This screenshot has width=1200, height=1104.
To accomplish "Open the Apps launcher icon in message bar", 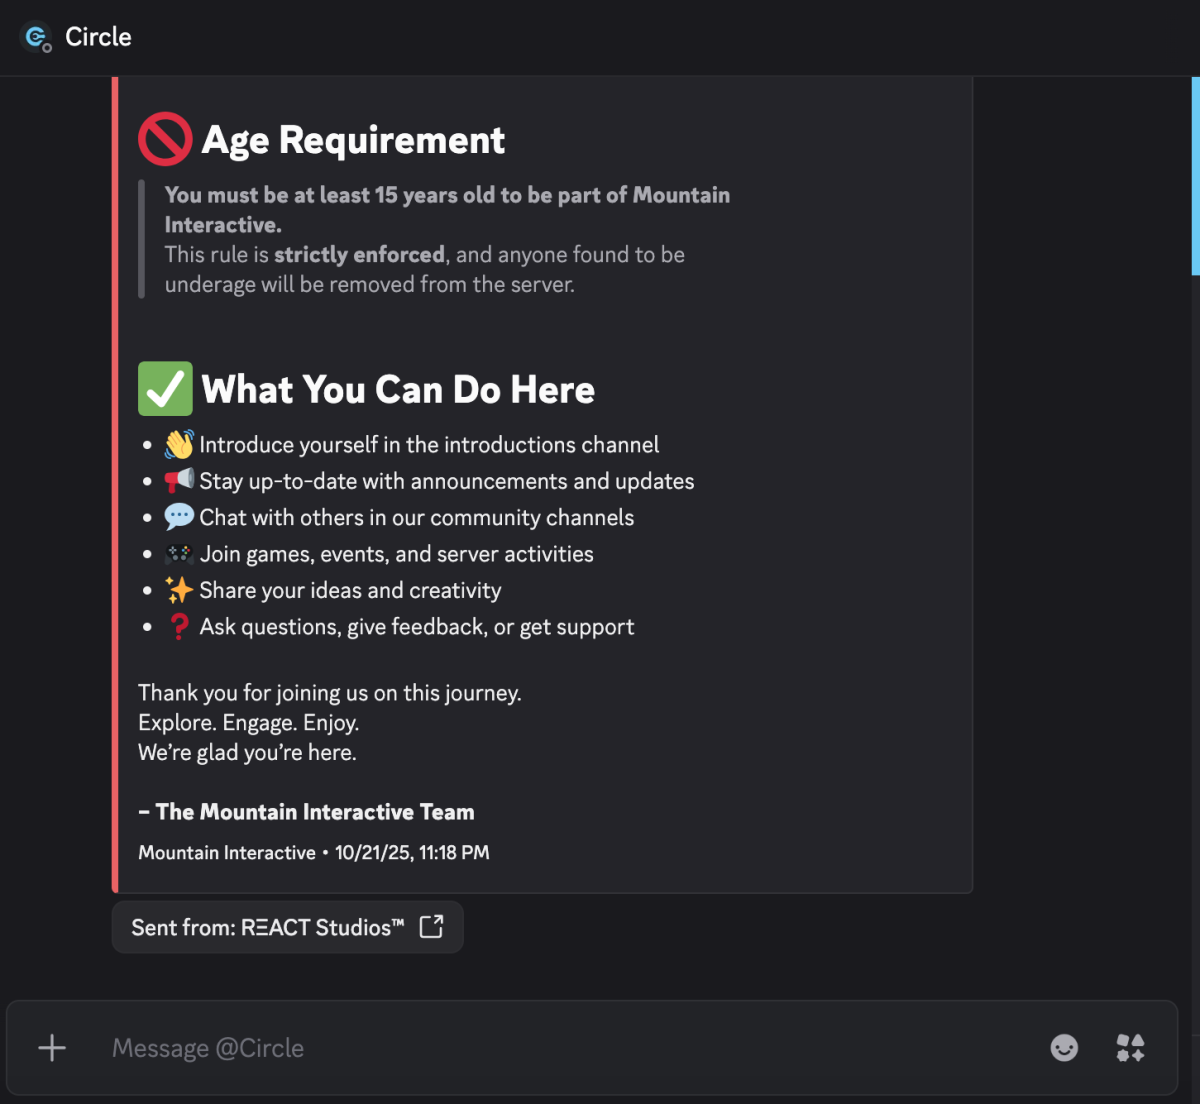I will tap(1130, 1047).
